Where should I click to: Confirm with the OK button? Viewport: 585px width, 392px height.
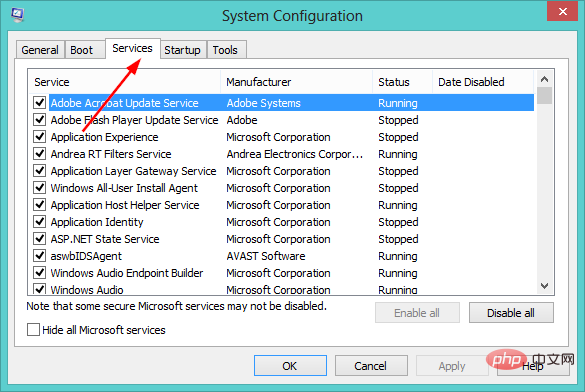point(290,366)
